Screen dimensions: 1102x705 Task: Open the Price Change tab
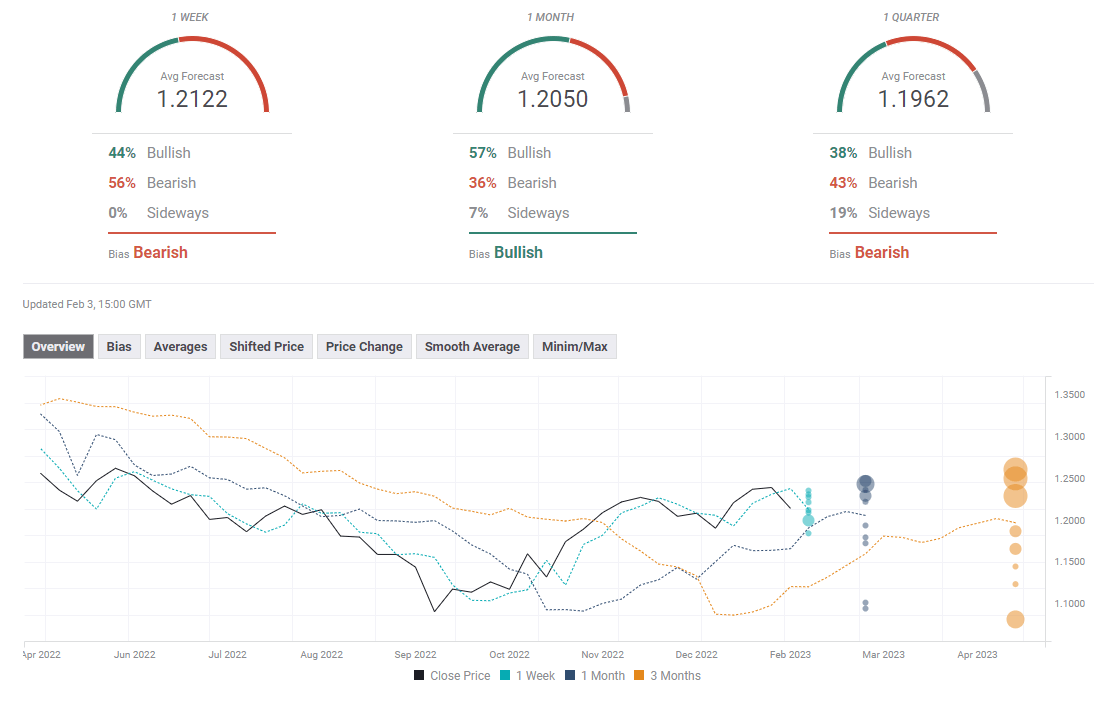click(x=364, y=346)
